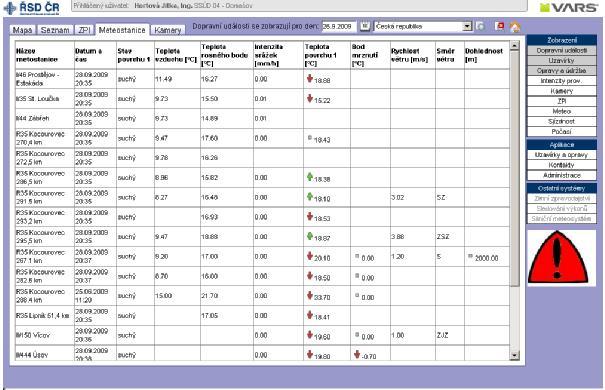The width and height of the screenshot is (605, 390).
Task: Select the R35 Lipník 51,4 km station name
Action: click(x=42, y=316)
